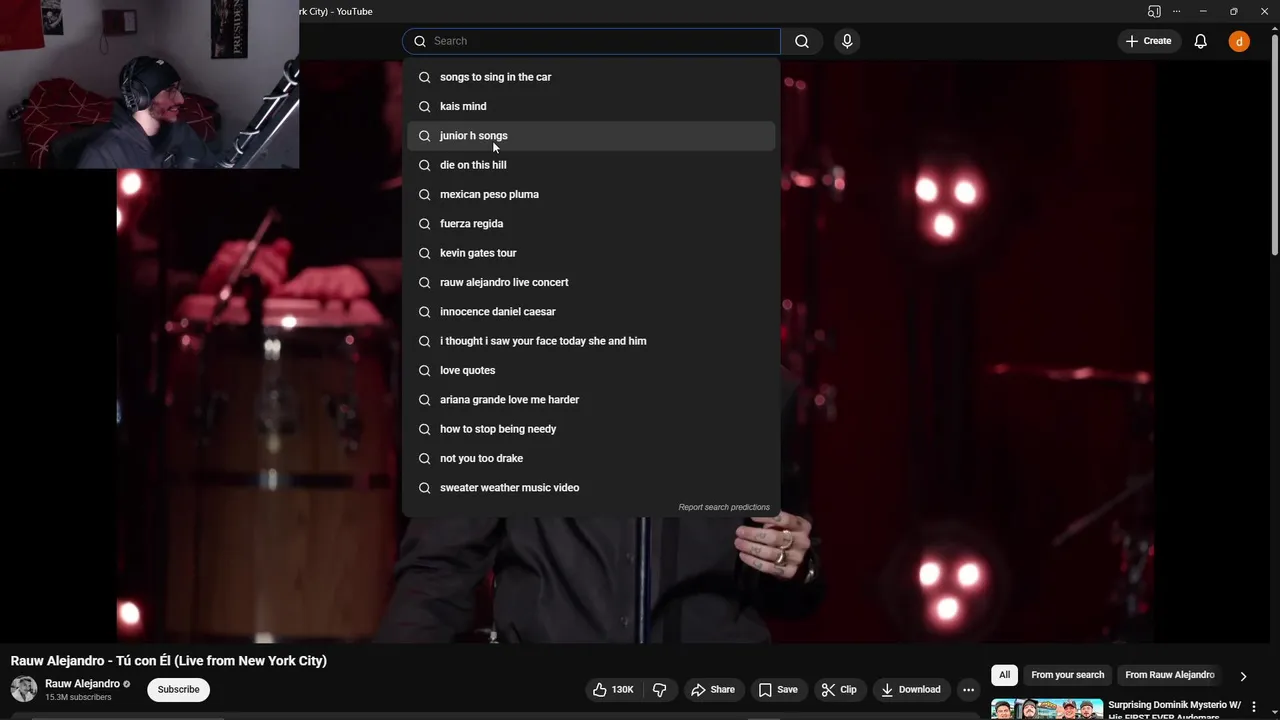Open Rauw Alejandro channel name link
Screen dimensions: 1280x720
[x=82, y=684]
